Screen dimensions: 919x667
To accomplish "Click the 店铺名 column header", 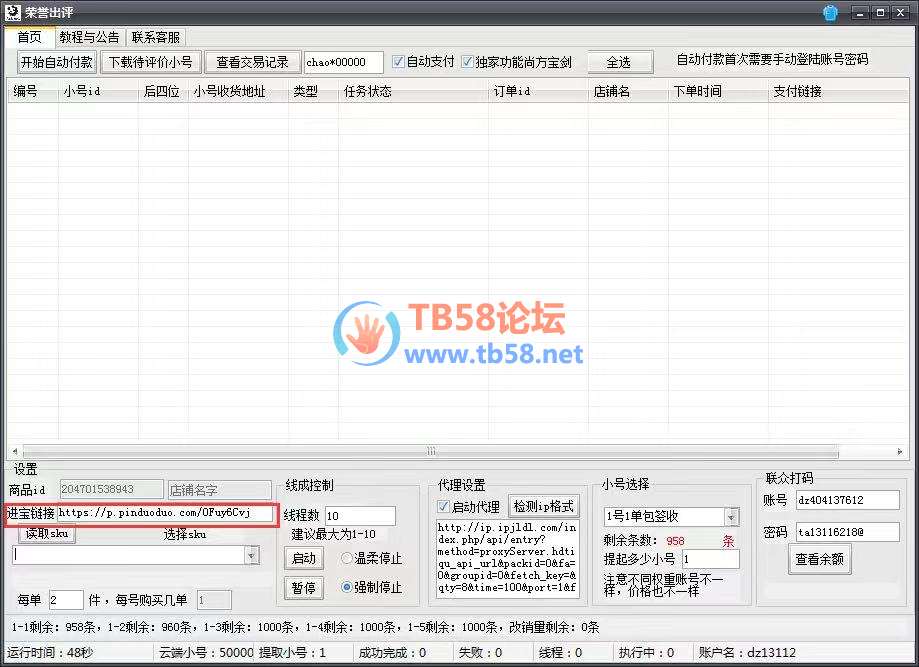I will 628,91.
